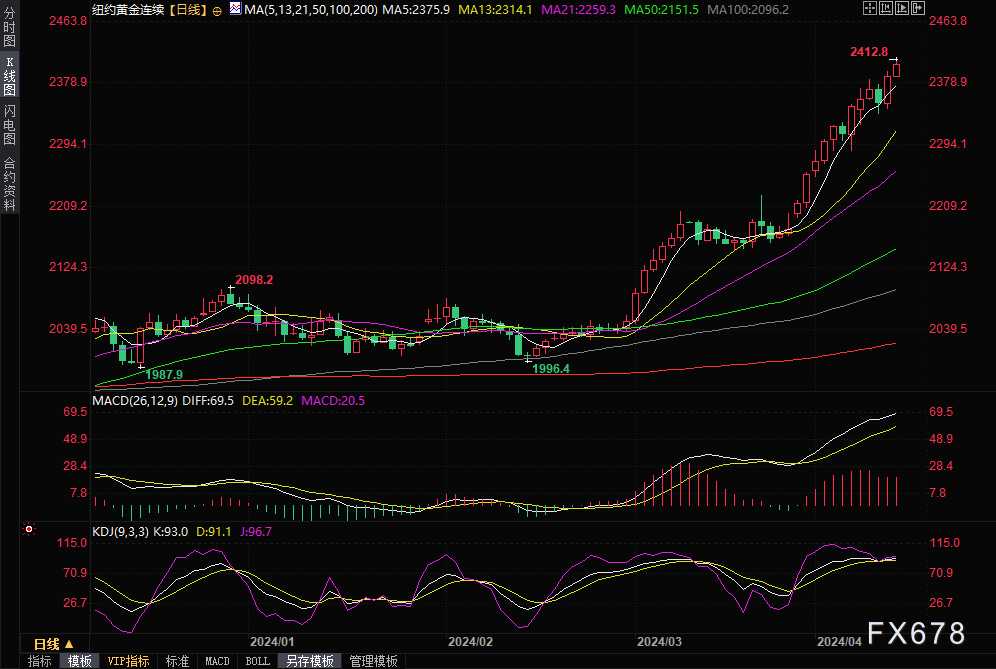Click the circled plus icon next to 日线
This screenshot has width=996, height=669.
pyautogui.click(x=217, y=11)
